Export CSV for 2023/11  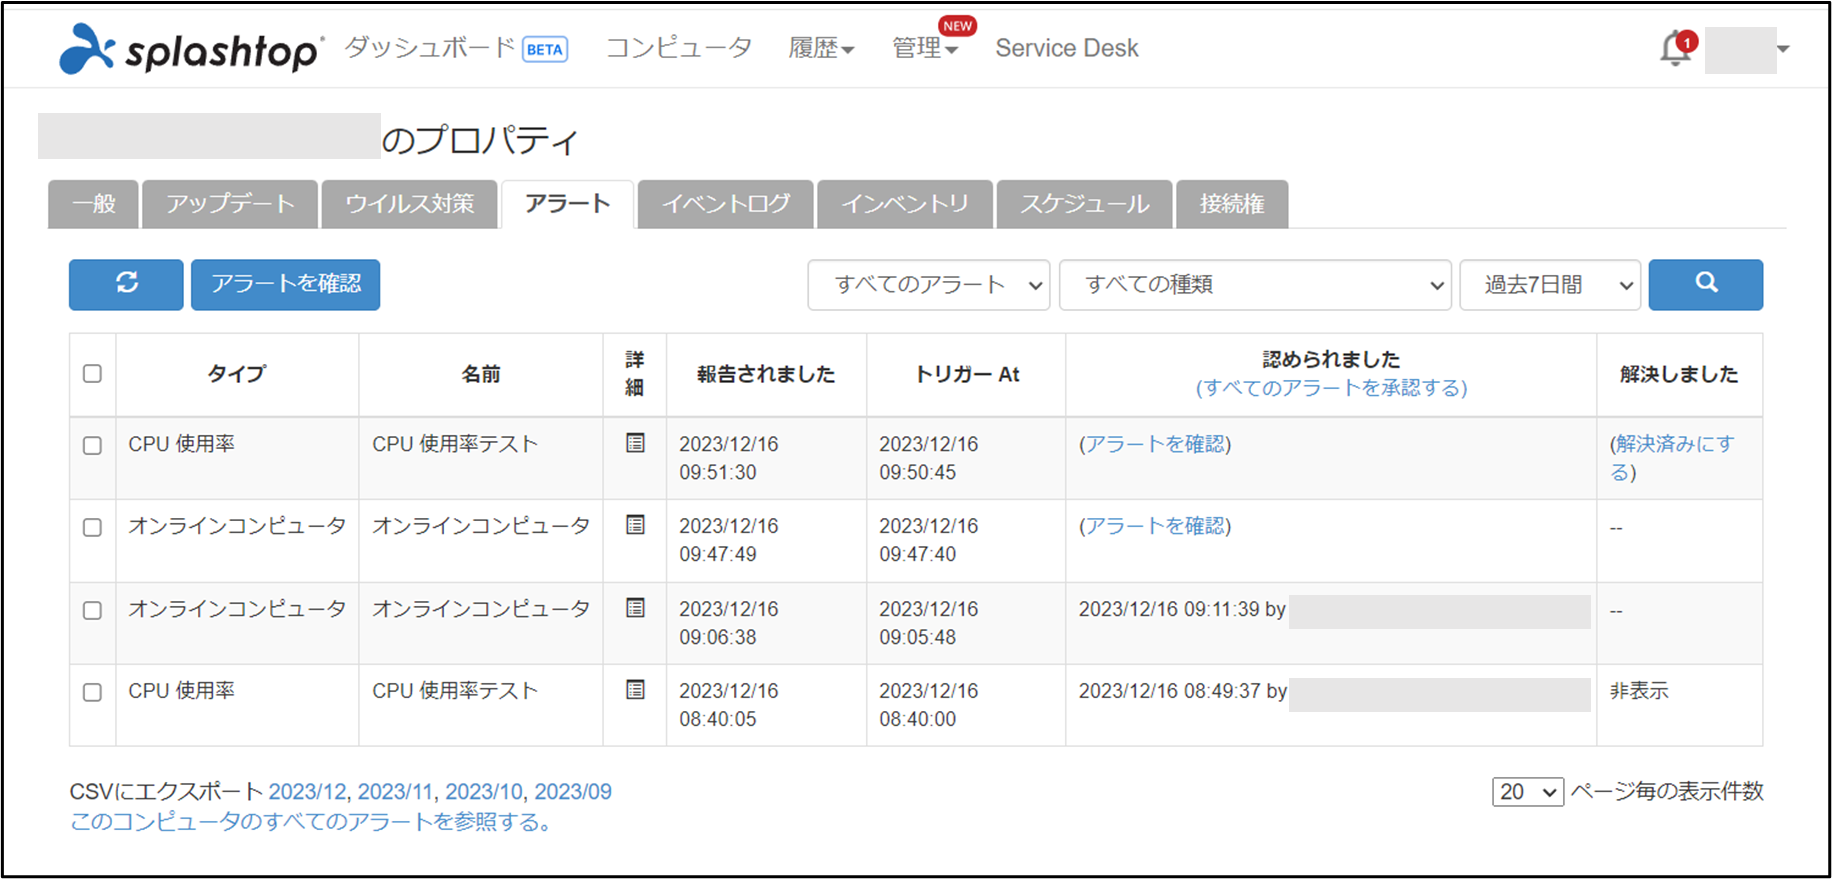[x=396, y=792]
